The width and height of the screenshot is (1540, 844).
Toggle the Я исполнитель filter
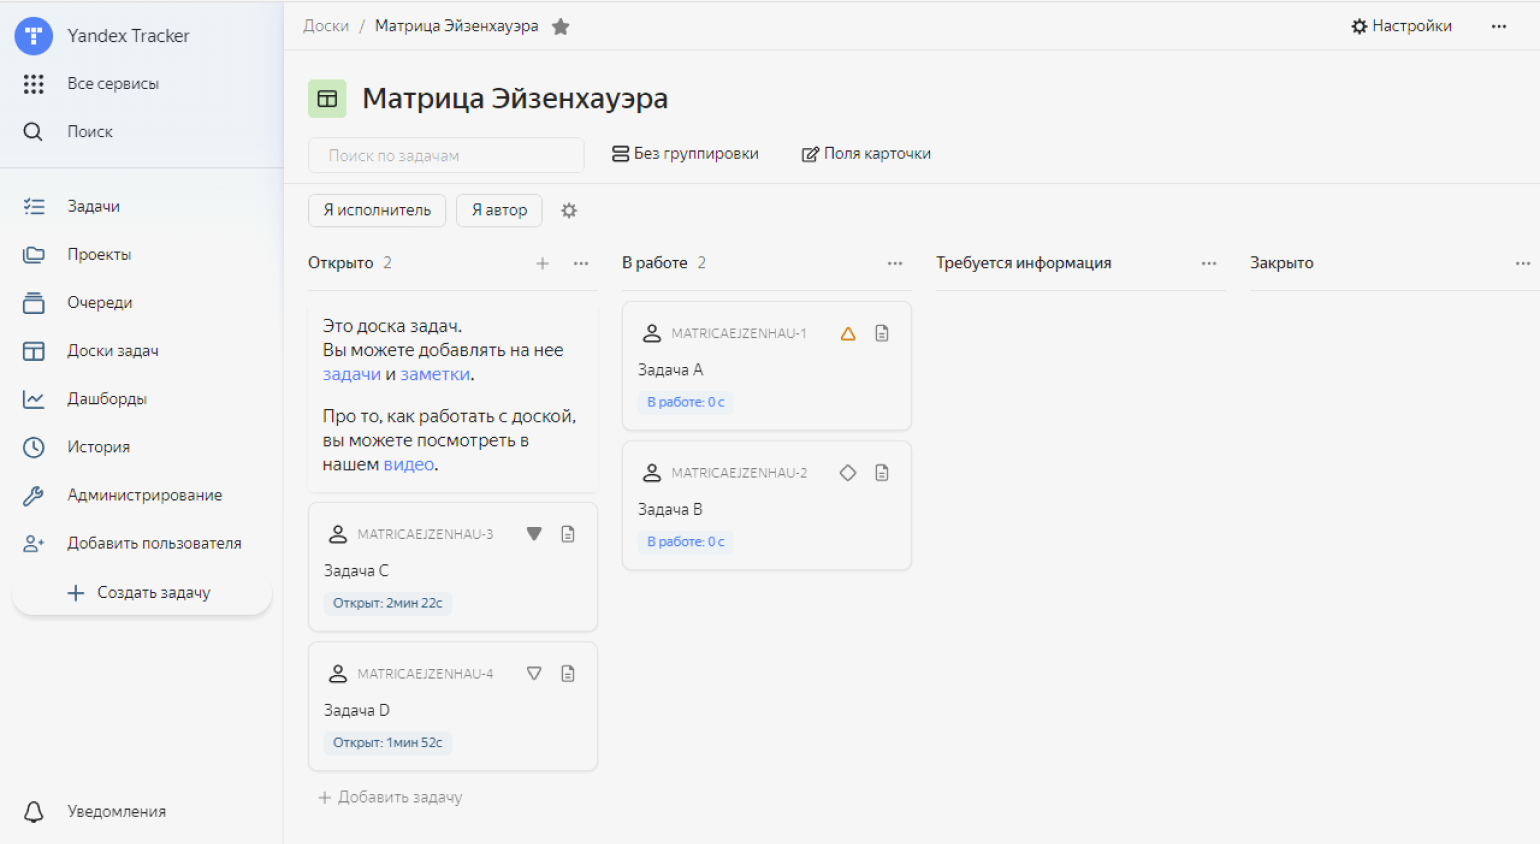click(377, 211)
